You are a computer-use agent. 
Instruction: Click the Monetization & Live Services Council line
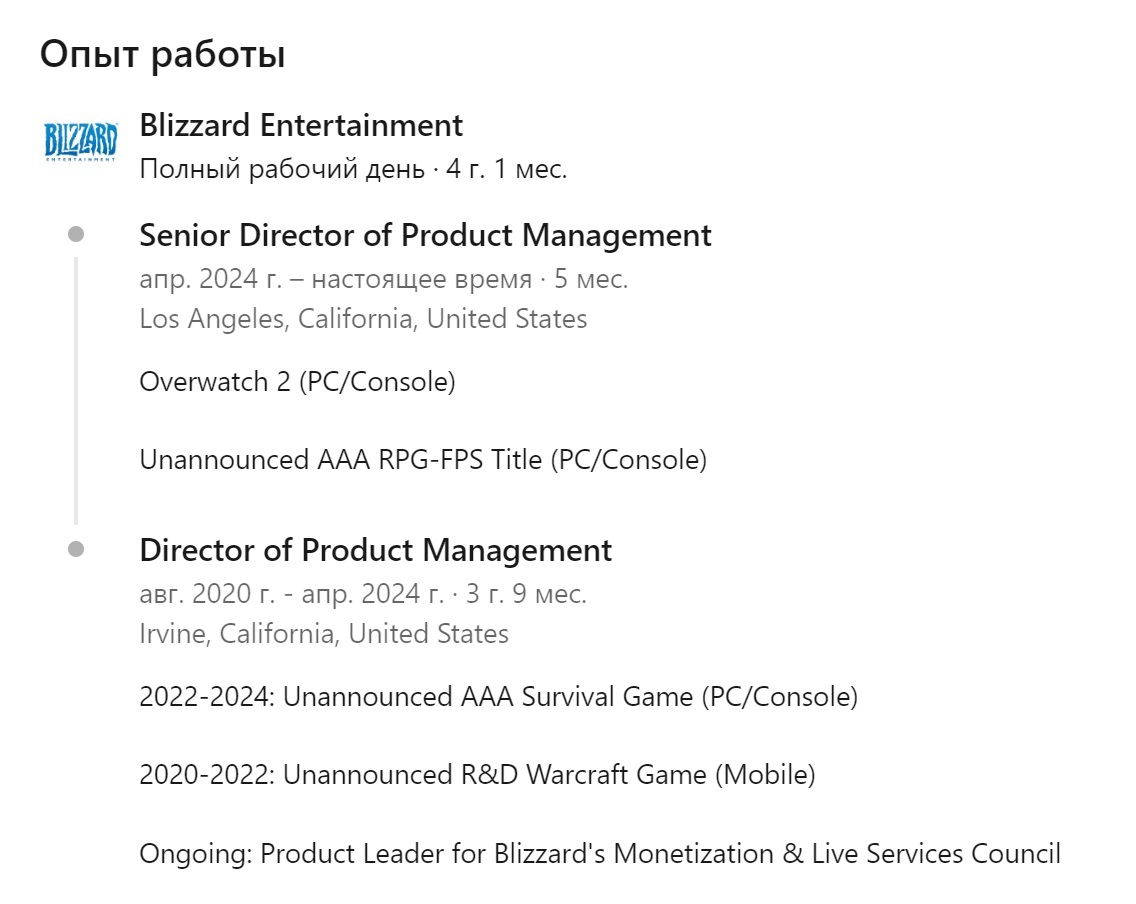pyautogui.click(x=600, y=854)
